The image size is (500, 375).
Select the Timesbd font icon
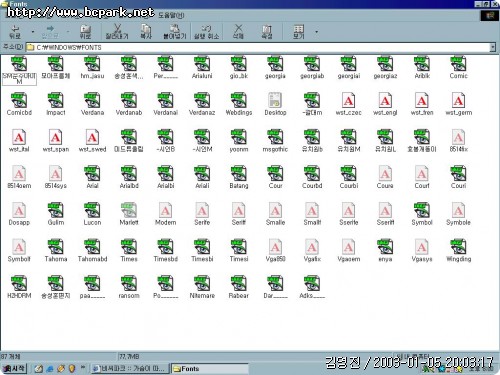point(166,251)
